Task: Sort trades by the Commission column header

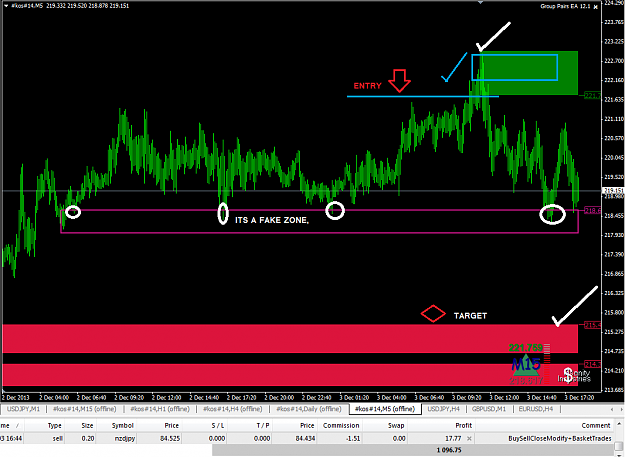Action: click(x=340, y=426)
